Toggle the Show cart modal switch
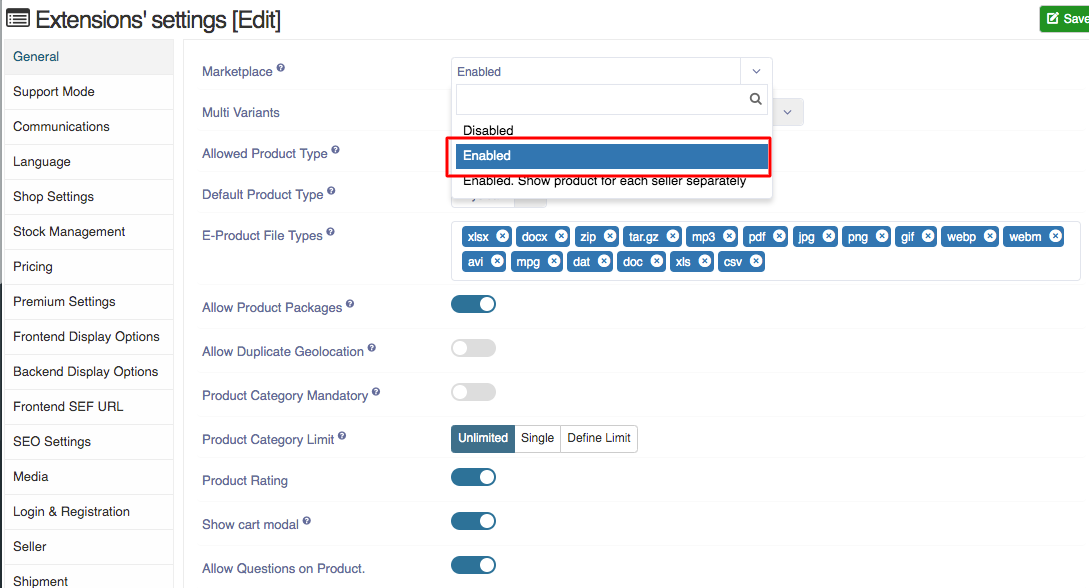This screenshot has height=588, width=1089. click(x=473, y=521)
